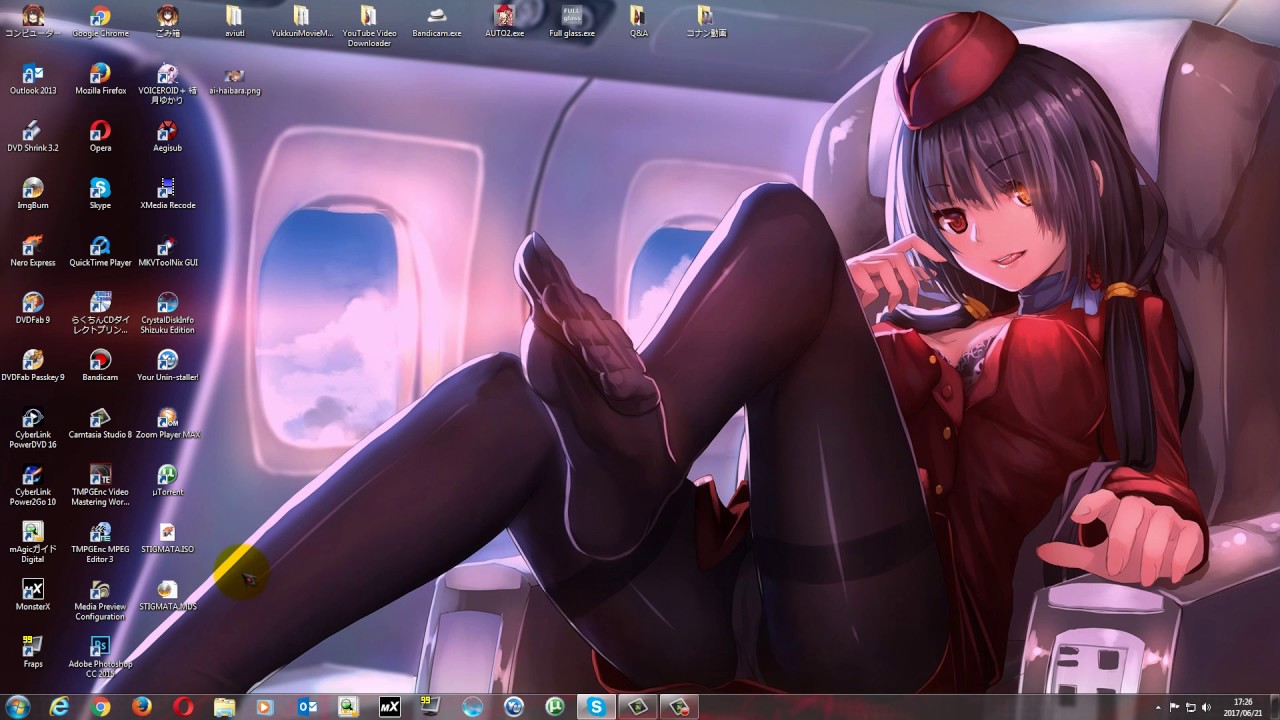This screenshot has height=720, width=1280.
Task: Open the volume speaker tray icon
Action: pyautogui.click(x=1206, y=708)
